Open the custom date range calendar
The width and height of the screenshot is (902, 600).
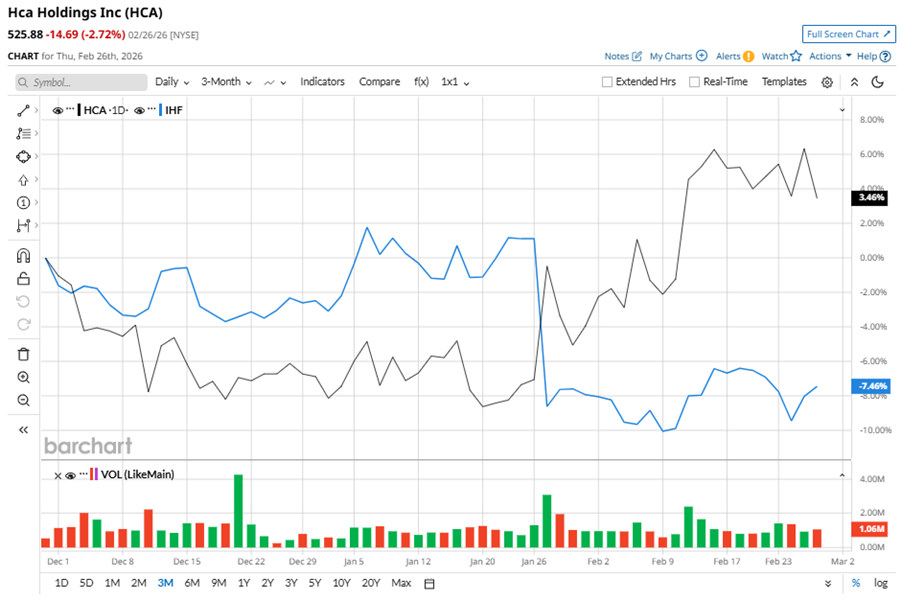[x=429, y=584]
